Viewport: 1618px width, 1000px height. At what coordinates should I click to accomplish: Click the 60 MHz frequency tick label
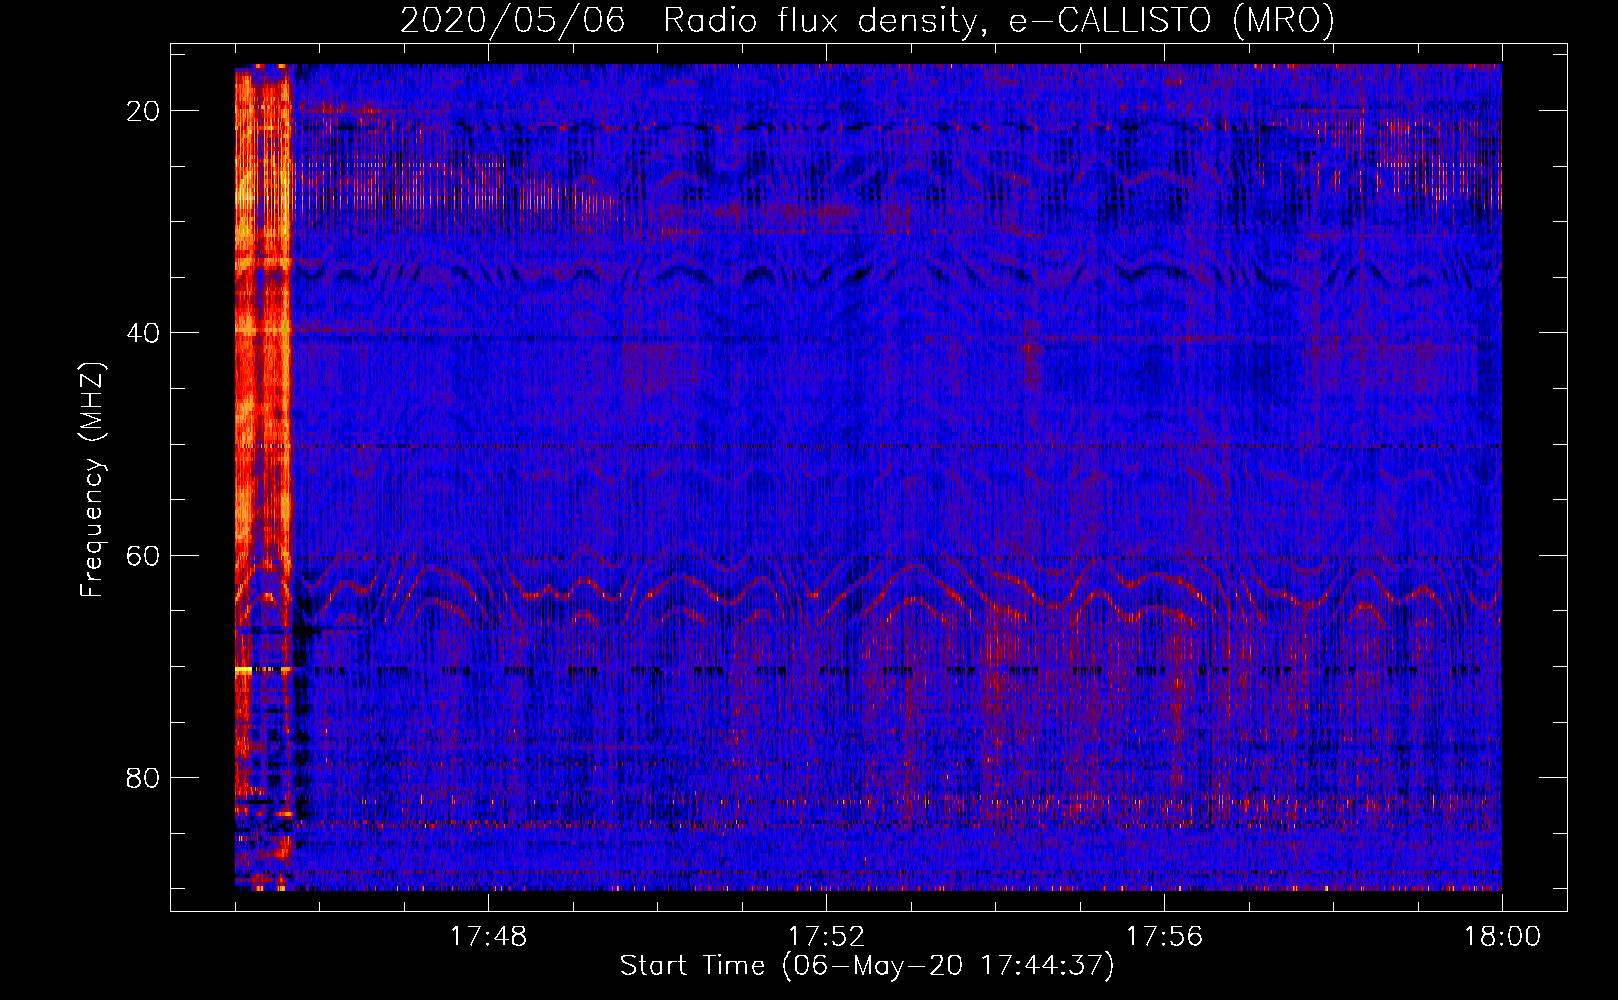[143, 555]
